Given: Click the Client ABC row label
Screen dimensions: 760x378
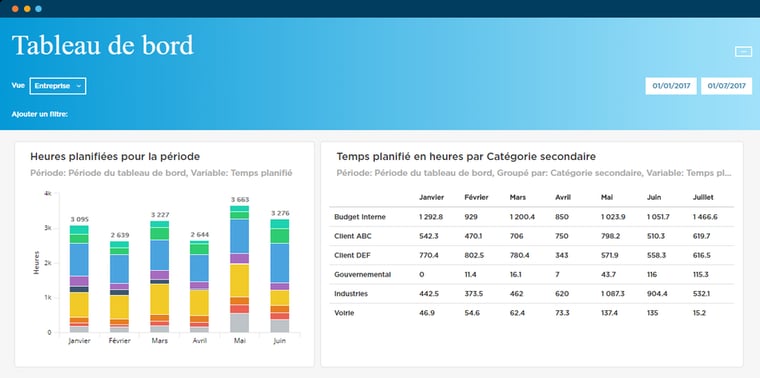Looking at the screenshot, I should pyautogui.click(x=353, y=236).
